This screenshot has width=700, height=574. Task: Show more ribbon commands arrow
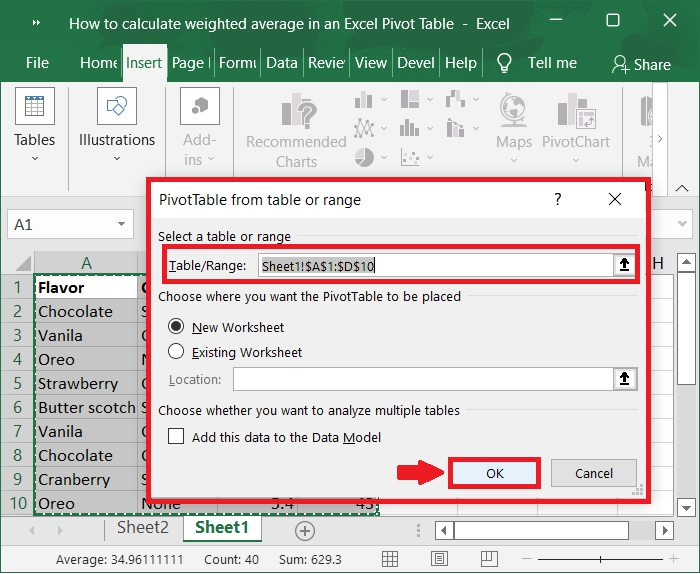(660, 138)
